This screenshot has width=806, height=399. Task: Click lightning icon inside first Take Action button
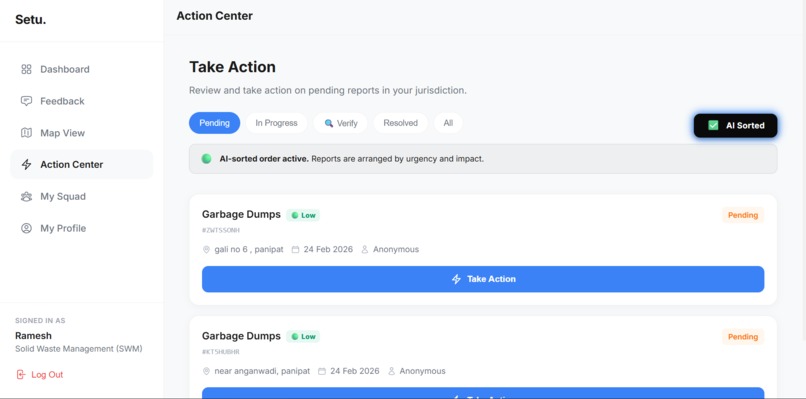point(456,279)
